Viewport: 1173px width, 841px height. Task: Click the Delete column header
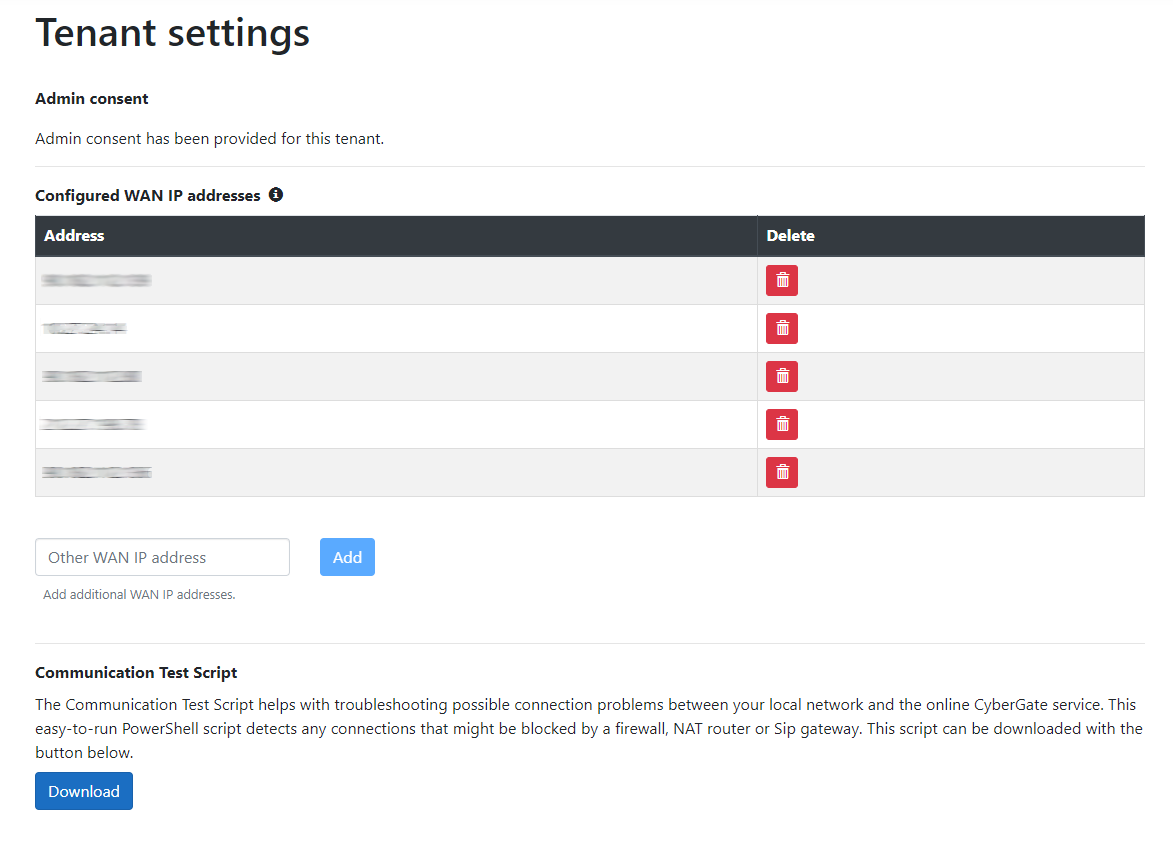[790, 236]
